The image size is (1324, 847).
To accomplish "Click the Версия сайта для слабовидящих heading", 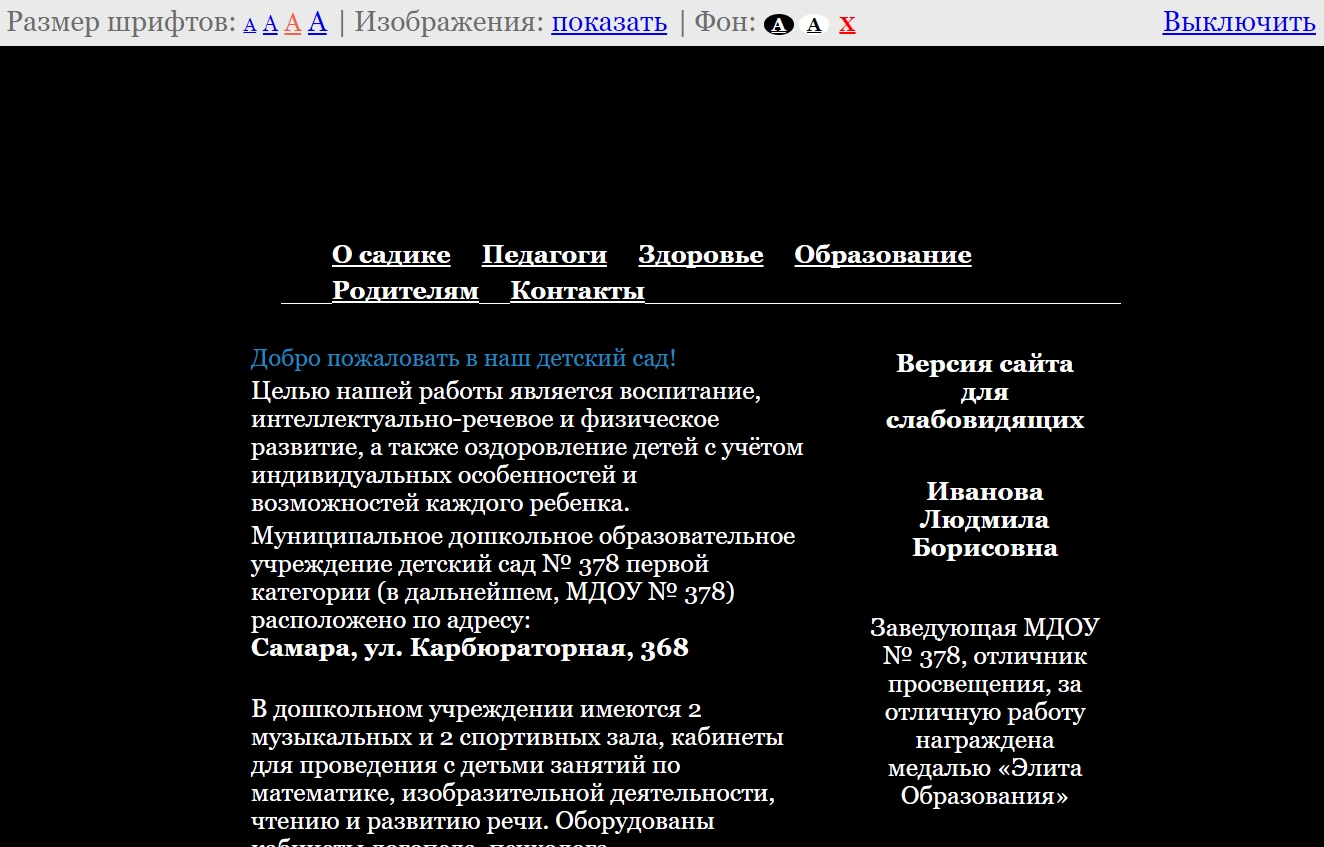I will point(984,391).
